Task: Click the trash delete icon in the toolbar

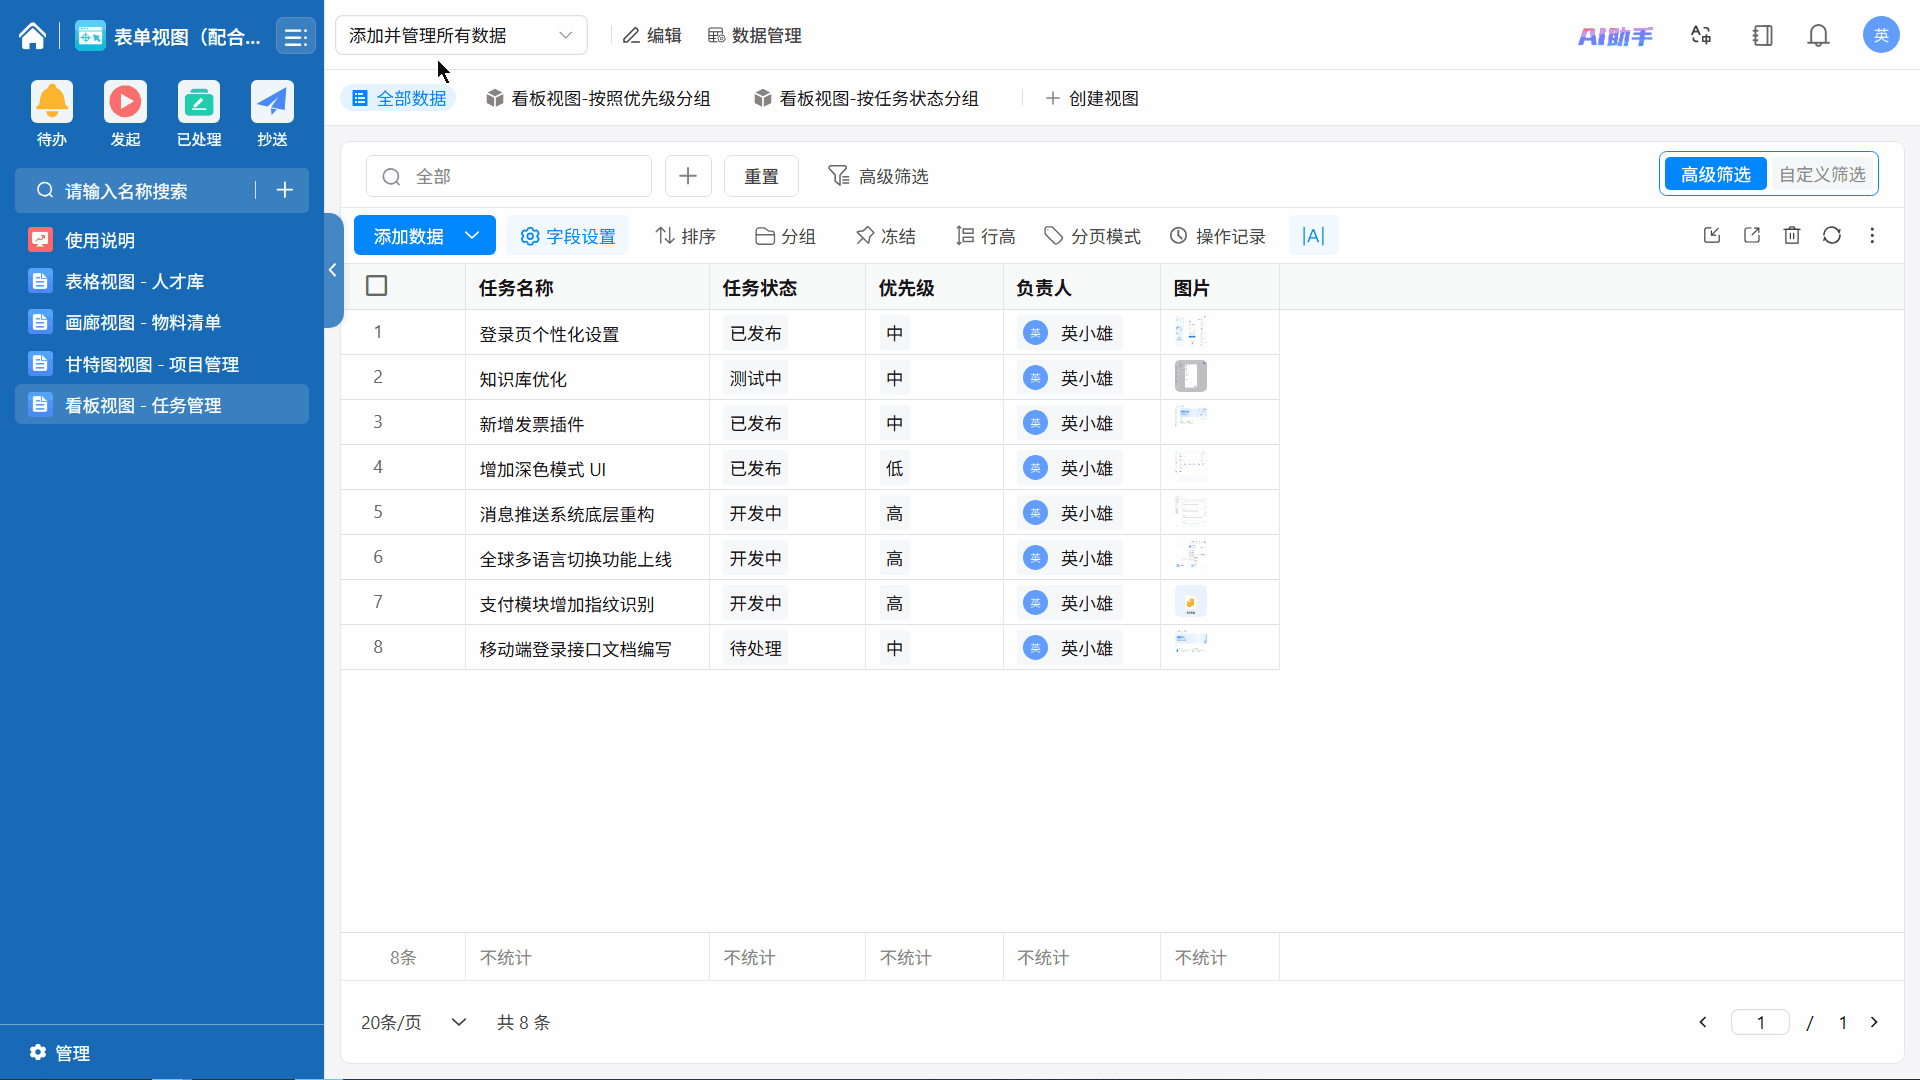Action: (x=1792, y=236)
